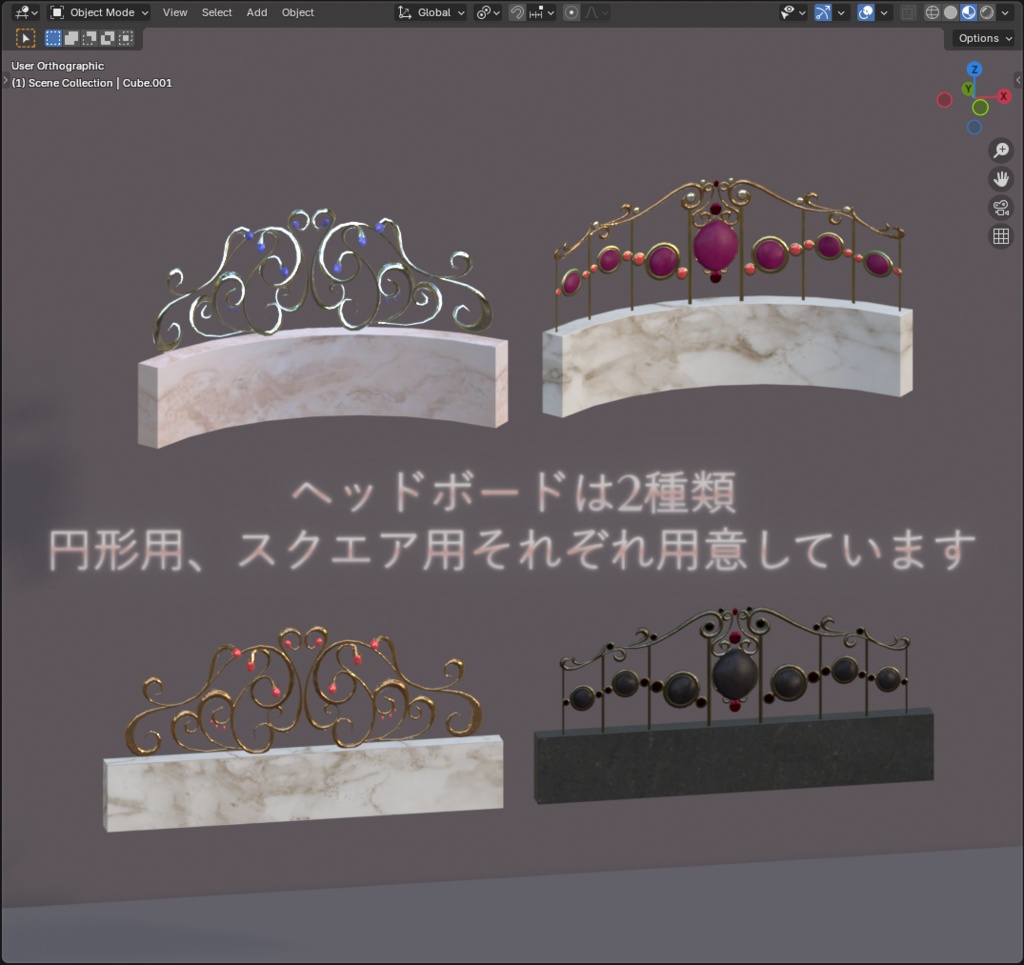Toggle proportional editing icon
The width and height of the screenshot is (1024, 965).
(572, 12)
